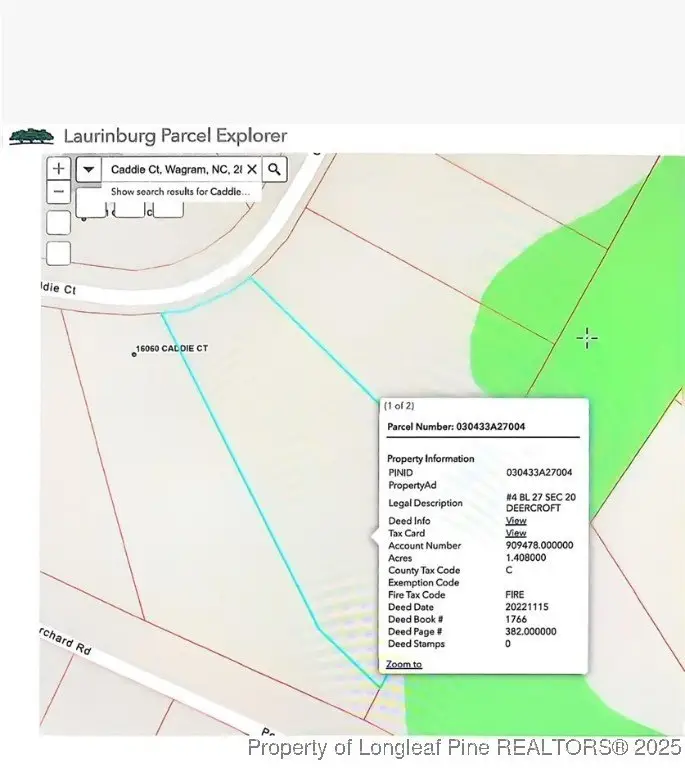
Task: Clear the search box with the X
Action: (x=252, y=170)
